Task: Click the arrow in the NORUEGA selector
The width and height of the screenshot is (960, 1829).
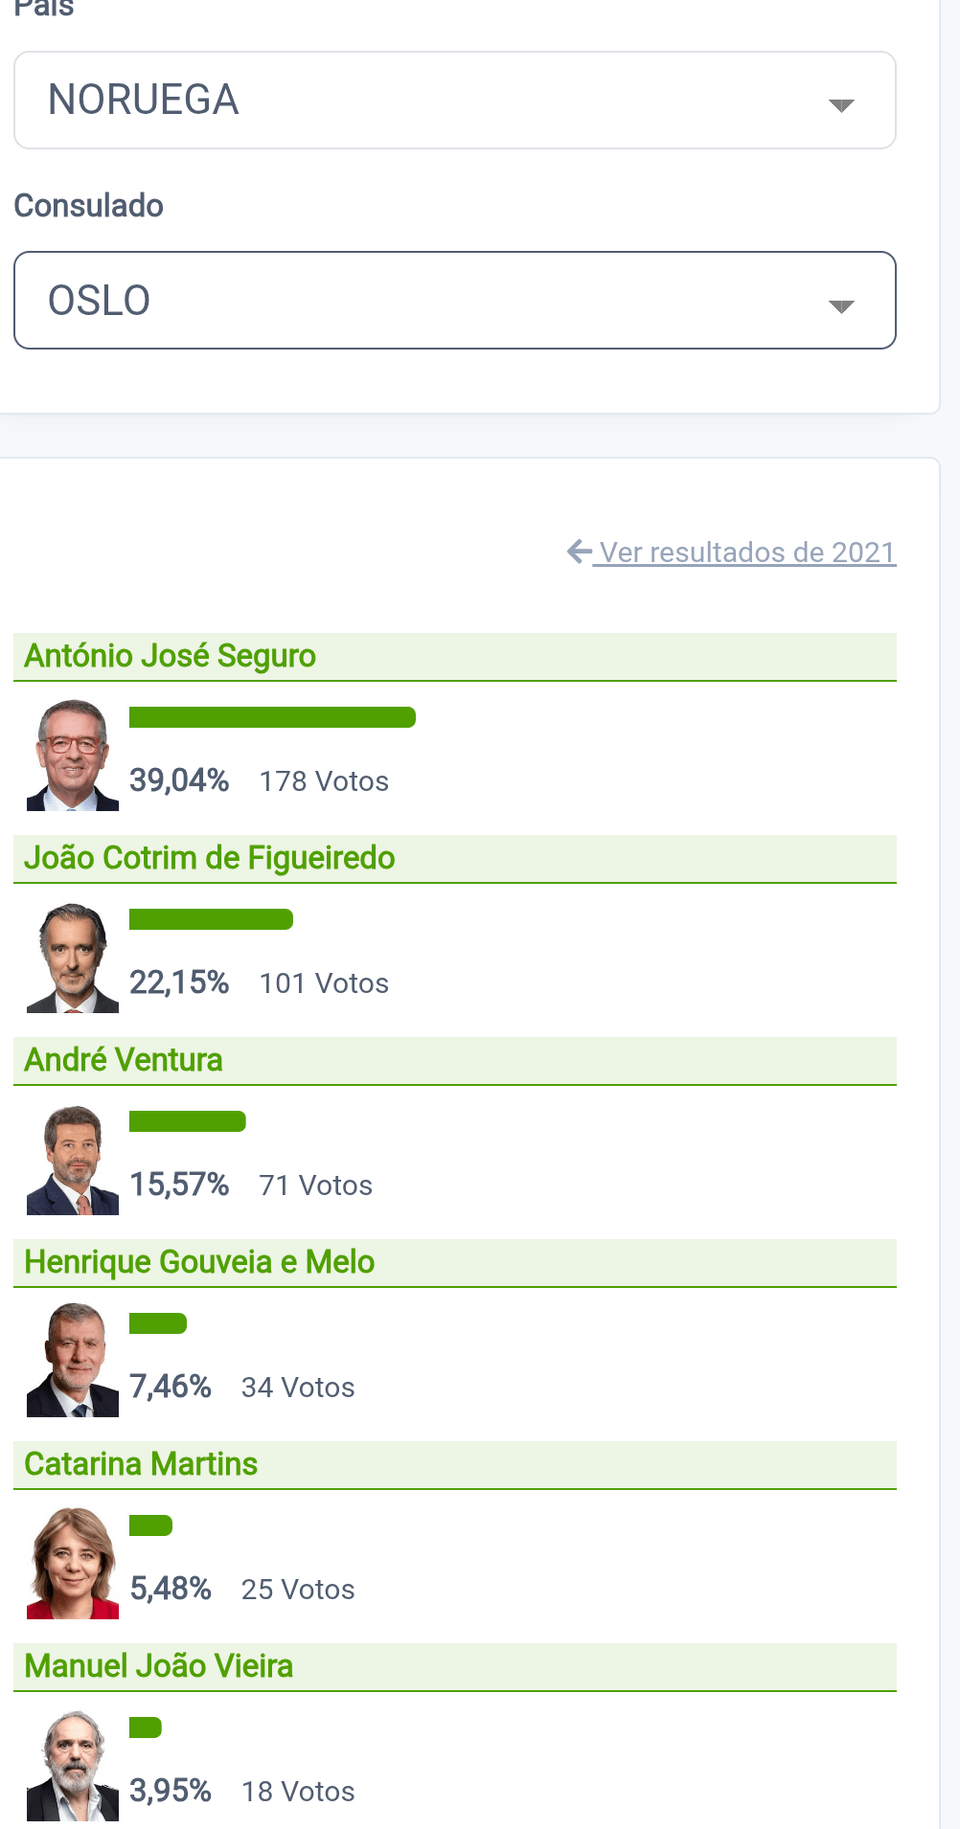Action: coord(841,105)
